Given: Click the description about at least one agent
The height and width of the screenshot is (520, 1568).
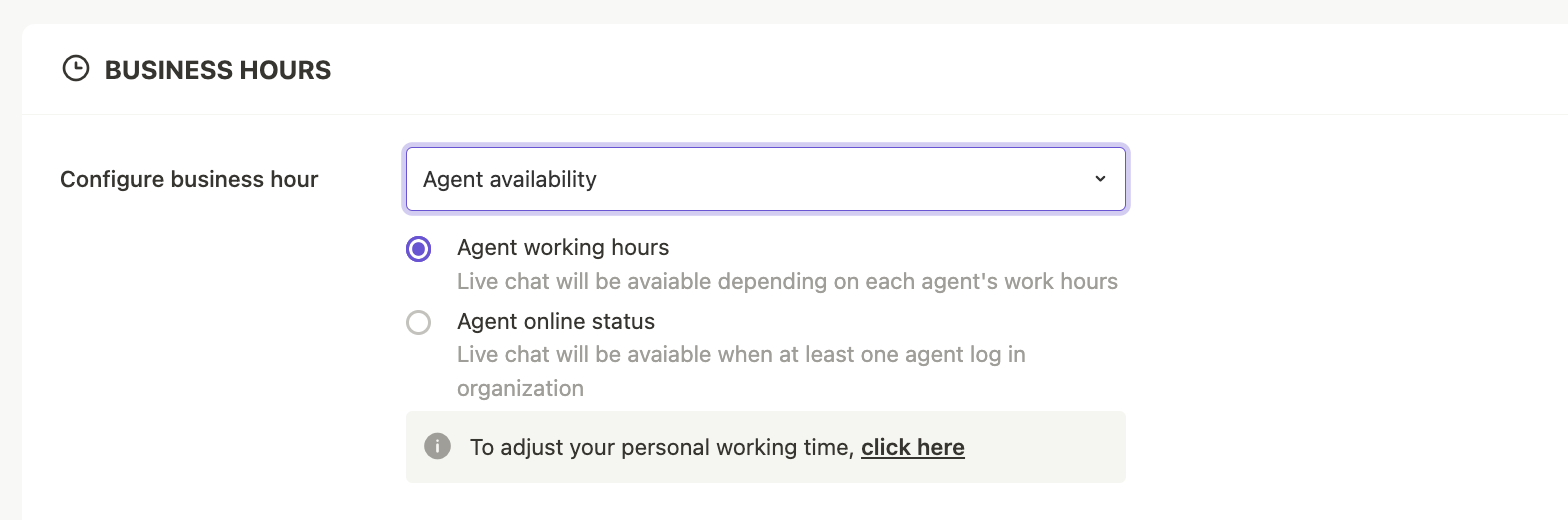Looking at the screenshot, I should pyautogui.click(x=741, y=371).
